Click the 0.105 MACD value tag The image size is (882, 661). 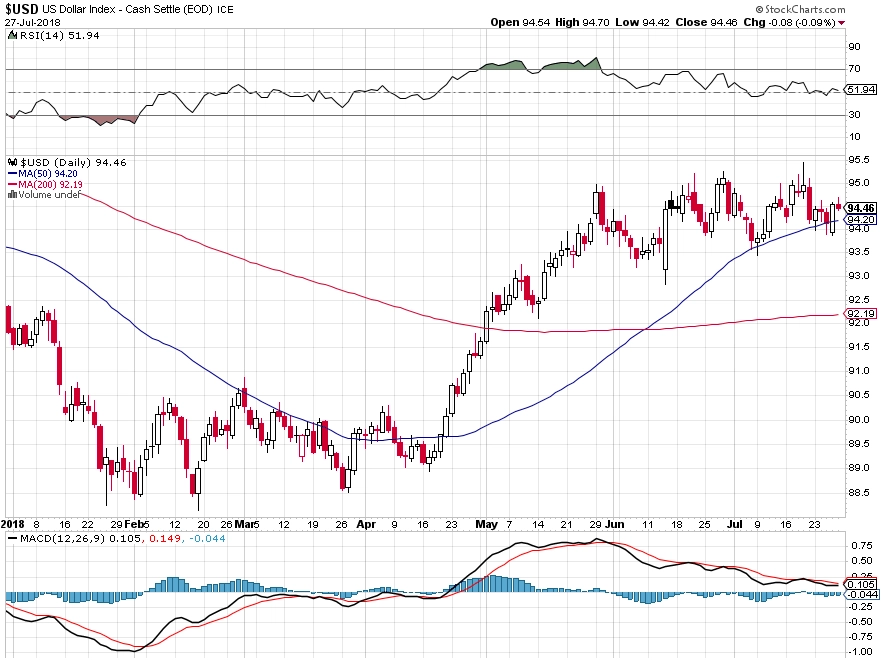coord(860,584)
